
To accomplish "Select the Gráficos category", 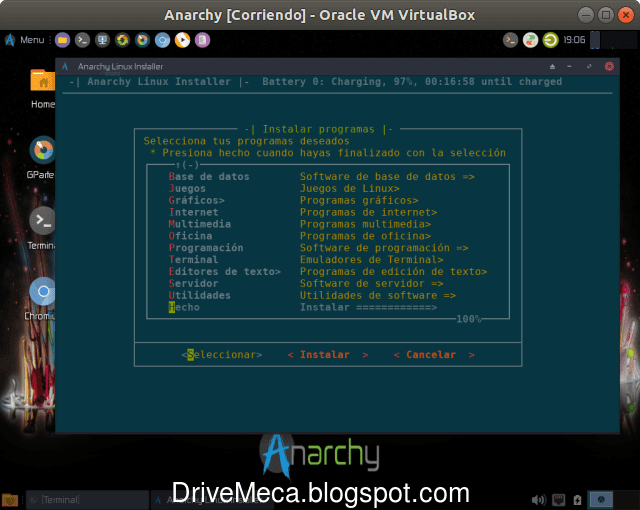I will click(x=197, y=200).
